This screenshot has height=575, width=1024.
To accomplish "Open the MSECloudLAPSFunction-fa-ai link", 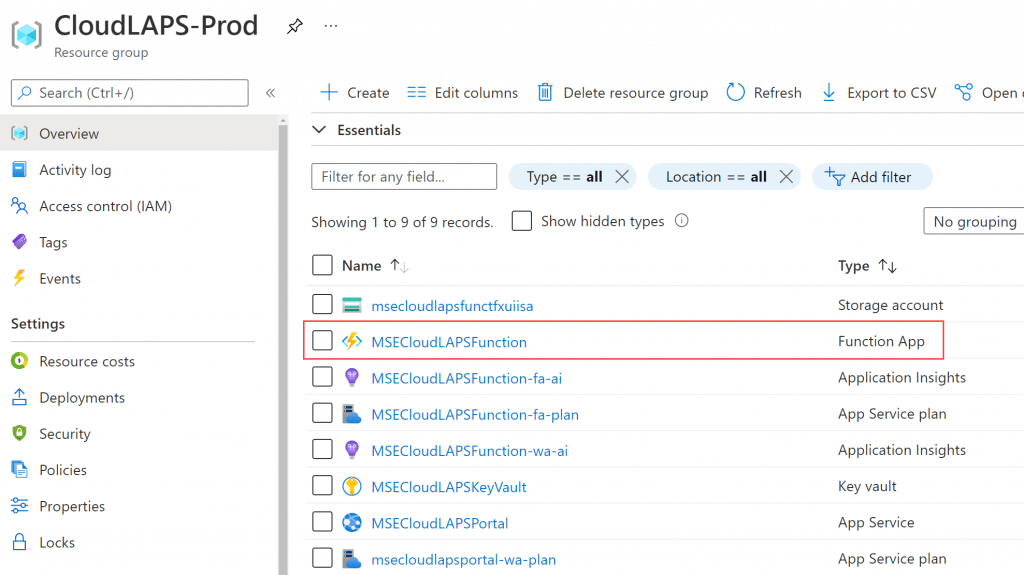I will 466,378.
